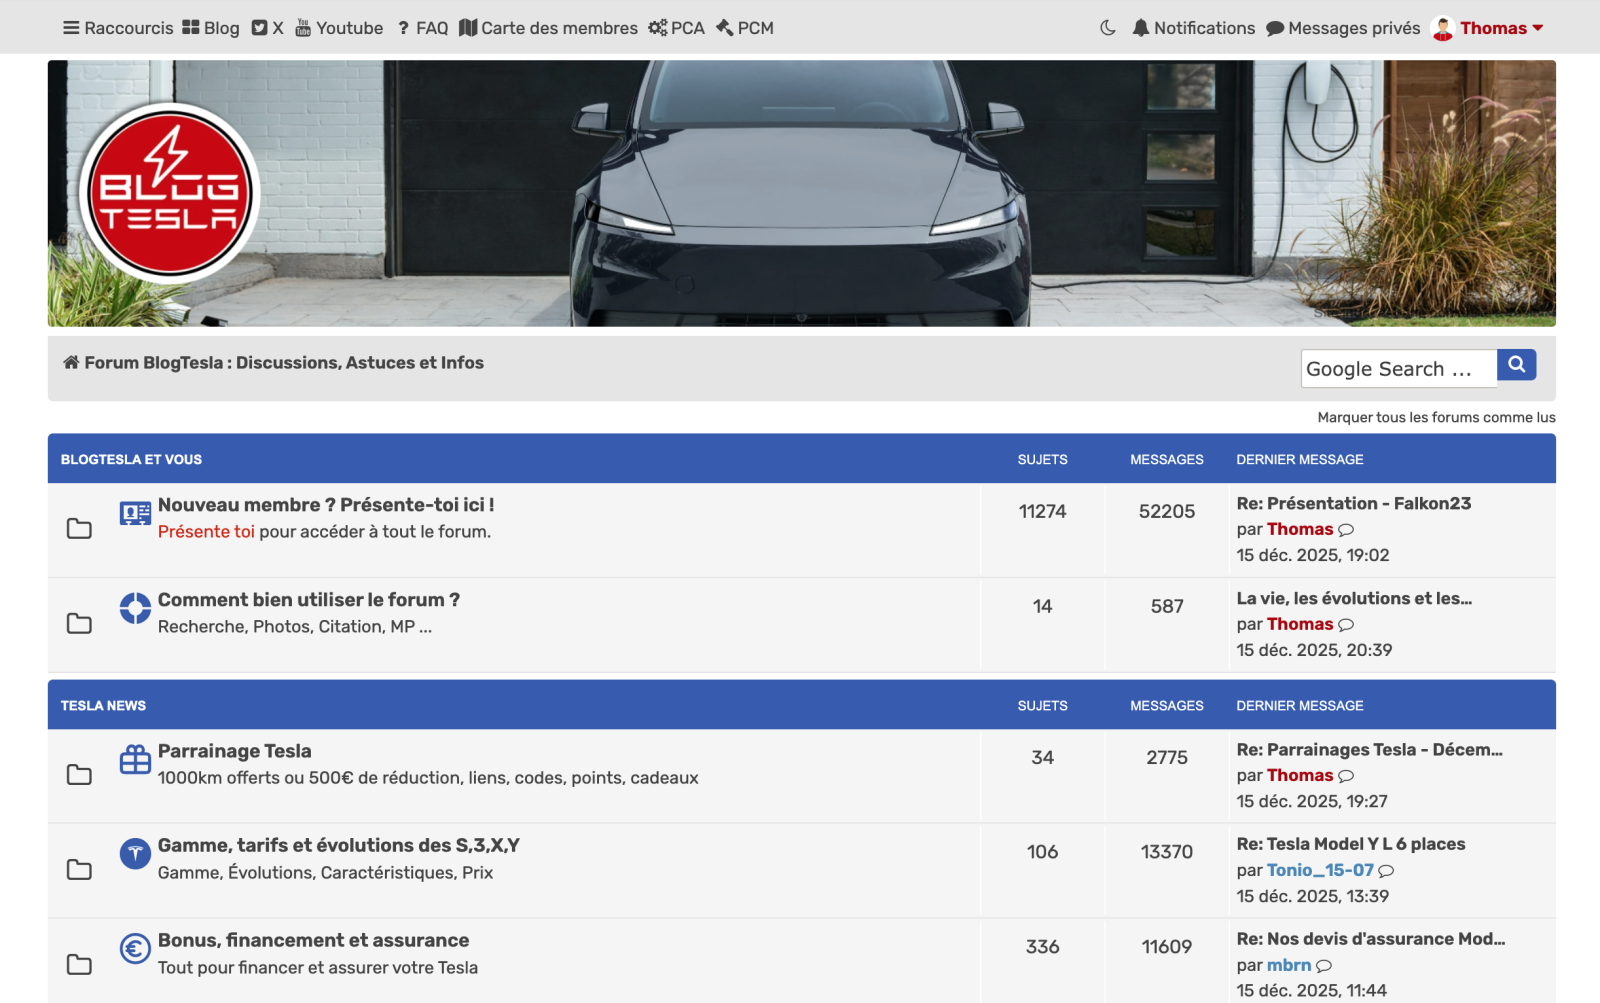The image size is (1600, 1003).
Task: Open Tonio_15-07 user profile
Action: (1320, 870)
